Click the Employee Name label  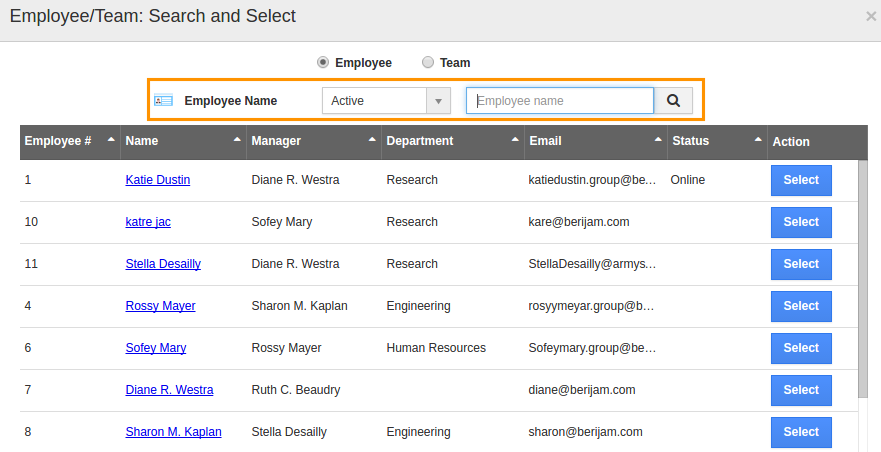pos(230,101)
